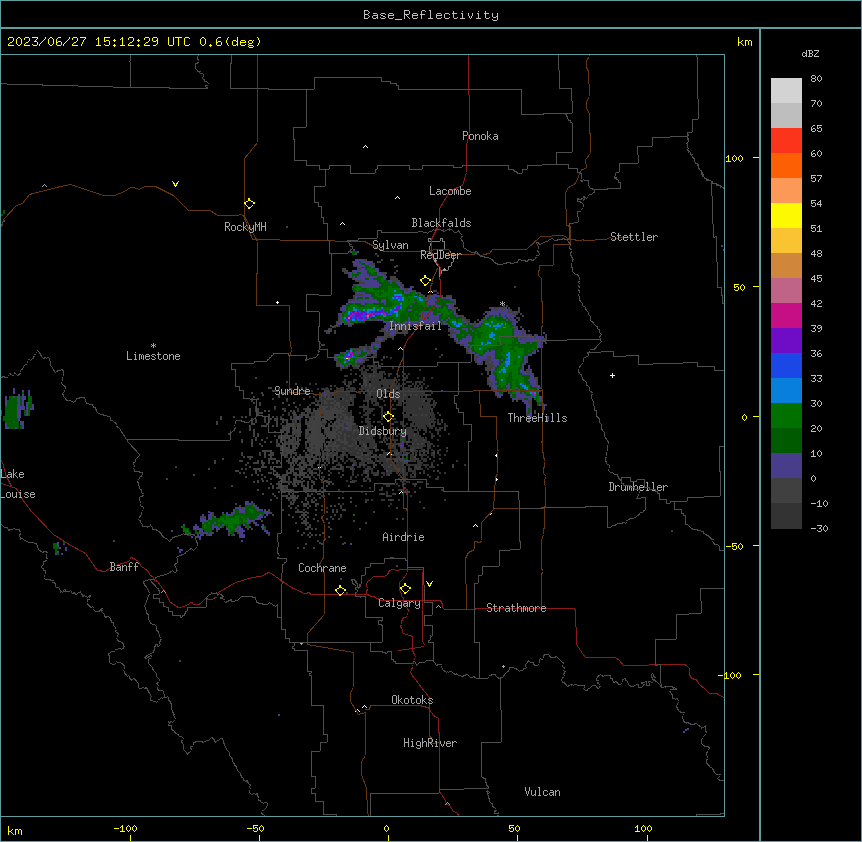
Task: Click the yellow diamond marker above RockyMH
Action: [x=250, y=204]
